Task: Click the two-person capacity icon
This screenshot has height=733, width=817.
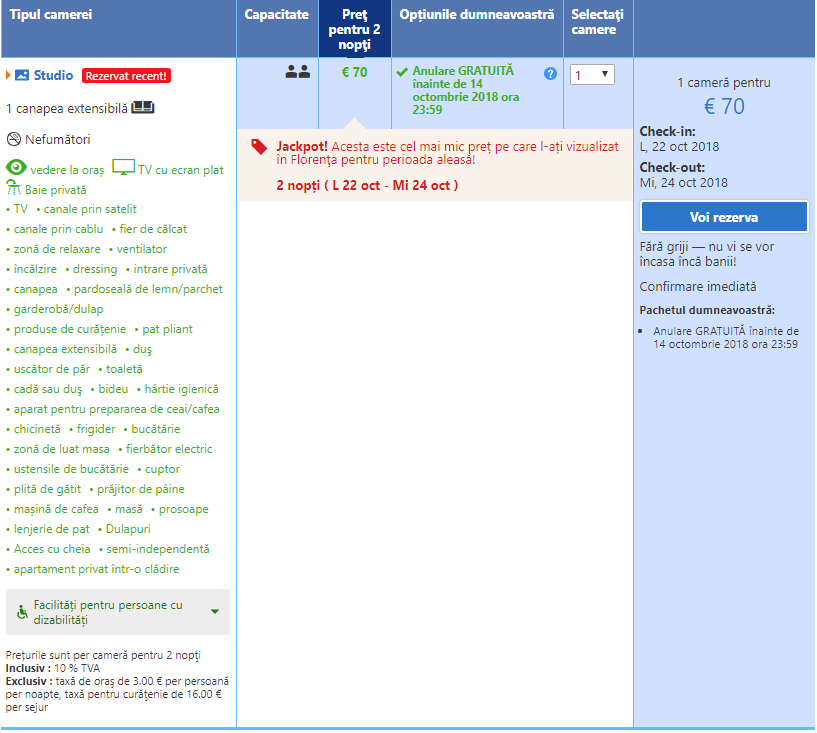Action: click(297, 72)
